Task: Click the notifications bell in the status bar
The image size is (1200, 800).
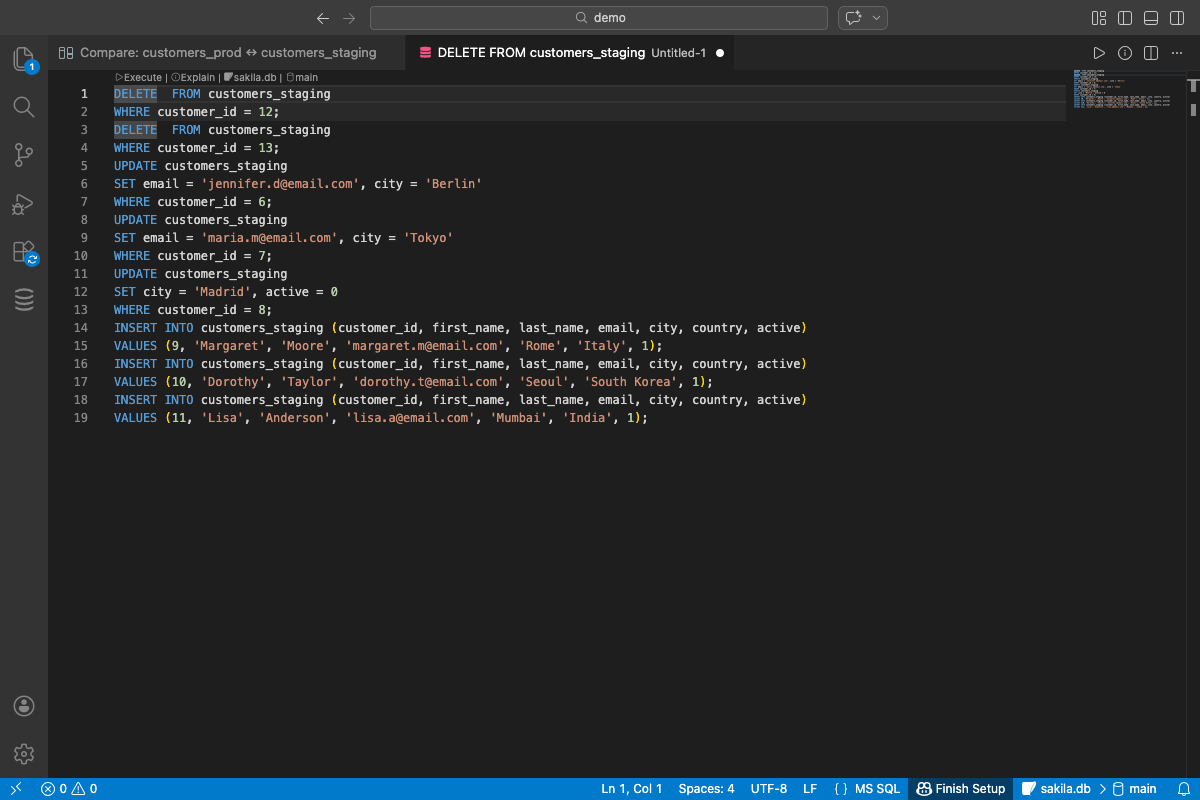Action: tap(1186, 788)
